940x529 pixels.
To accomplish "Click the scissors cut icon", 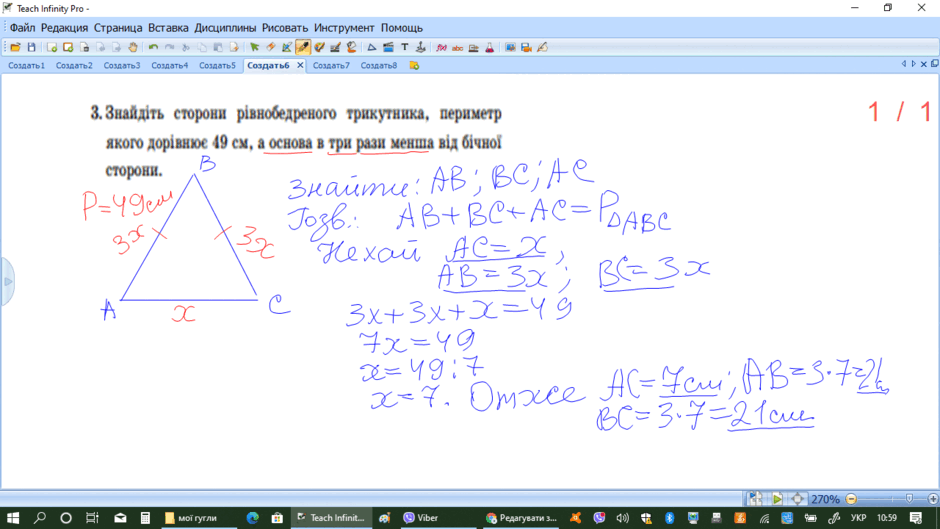I will 186,47.
